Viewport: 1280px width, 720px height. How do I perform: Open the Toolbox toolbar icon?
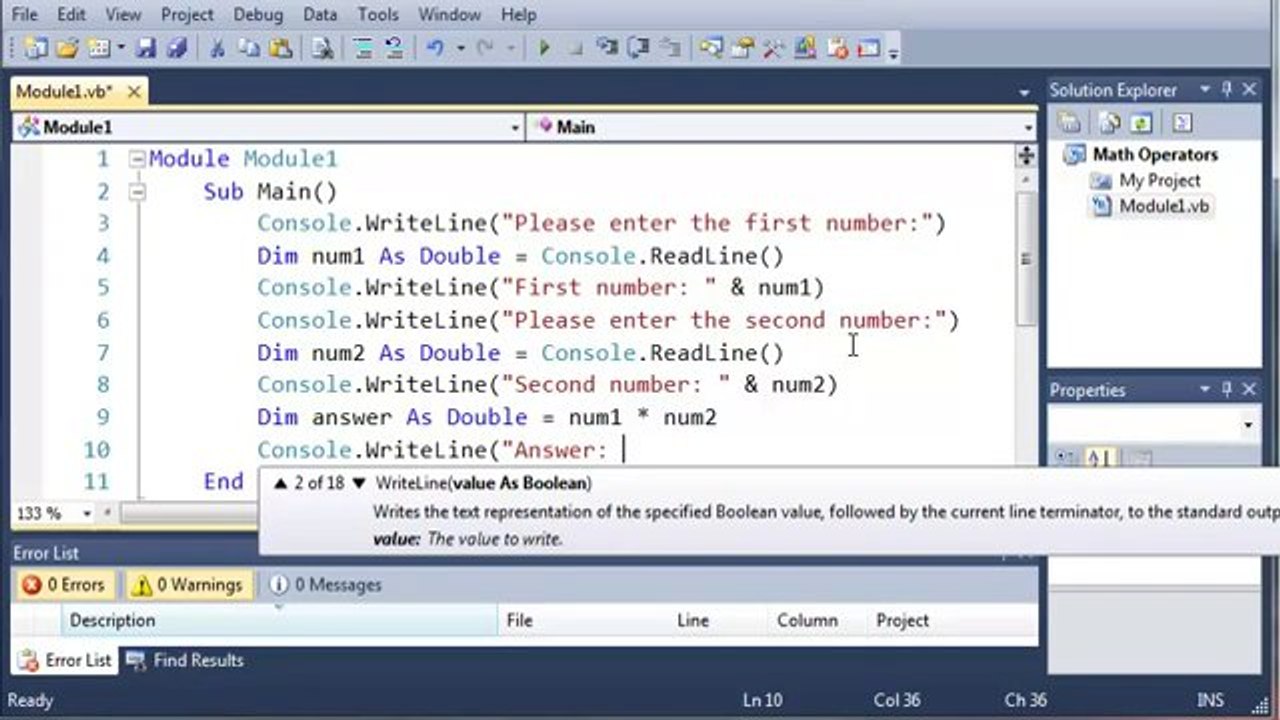[x=773, y=48]
